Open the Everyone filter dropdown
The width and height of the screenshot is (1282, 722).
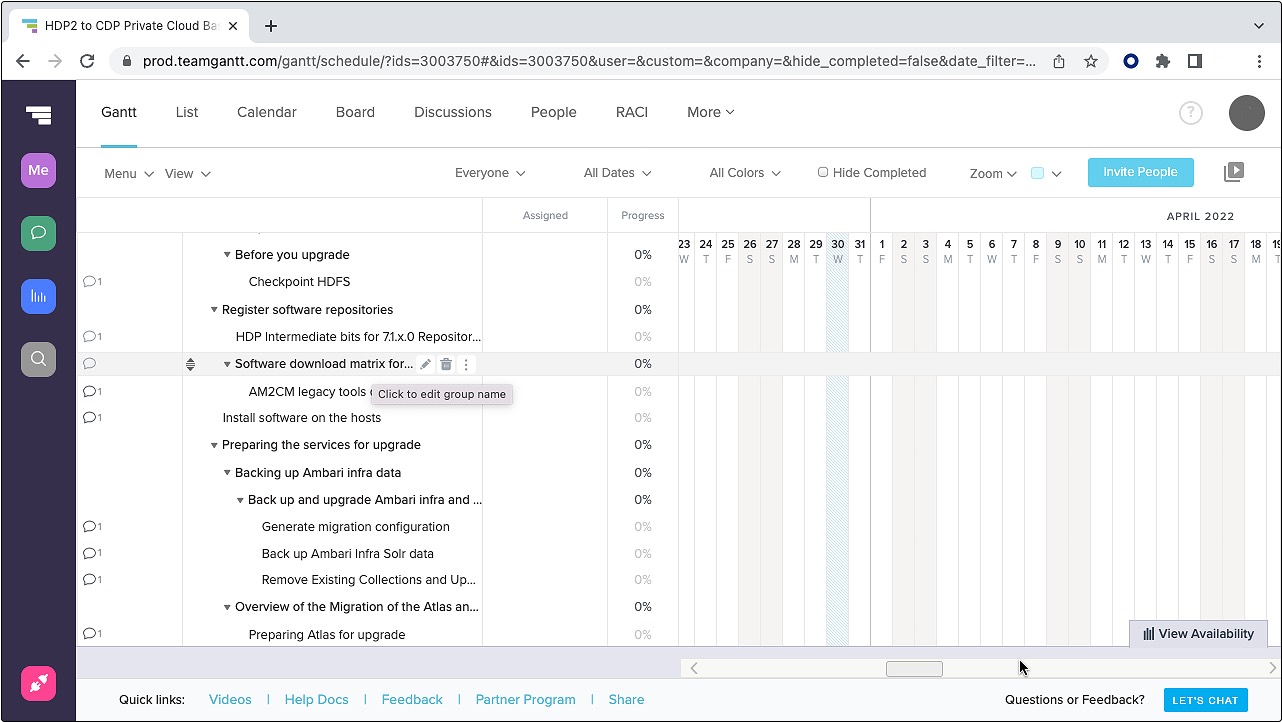pos(490,173)
